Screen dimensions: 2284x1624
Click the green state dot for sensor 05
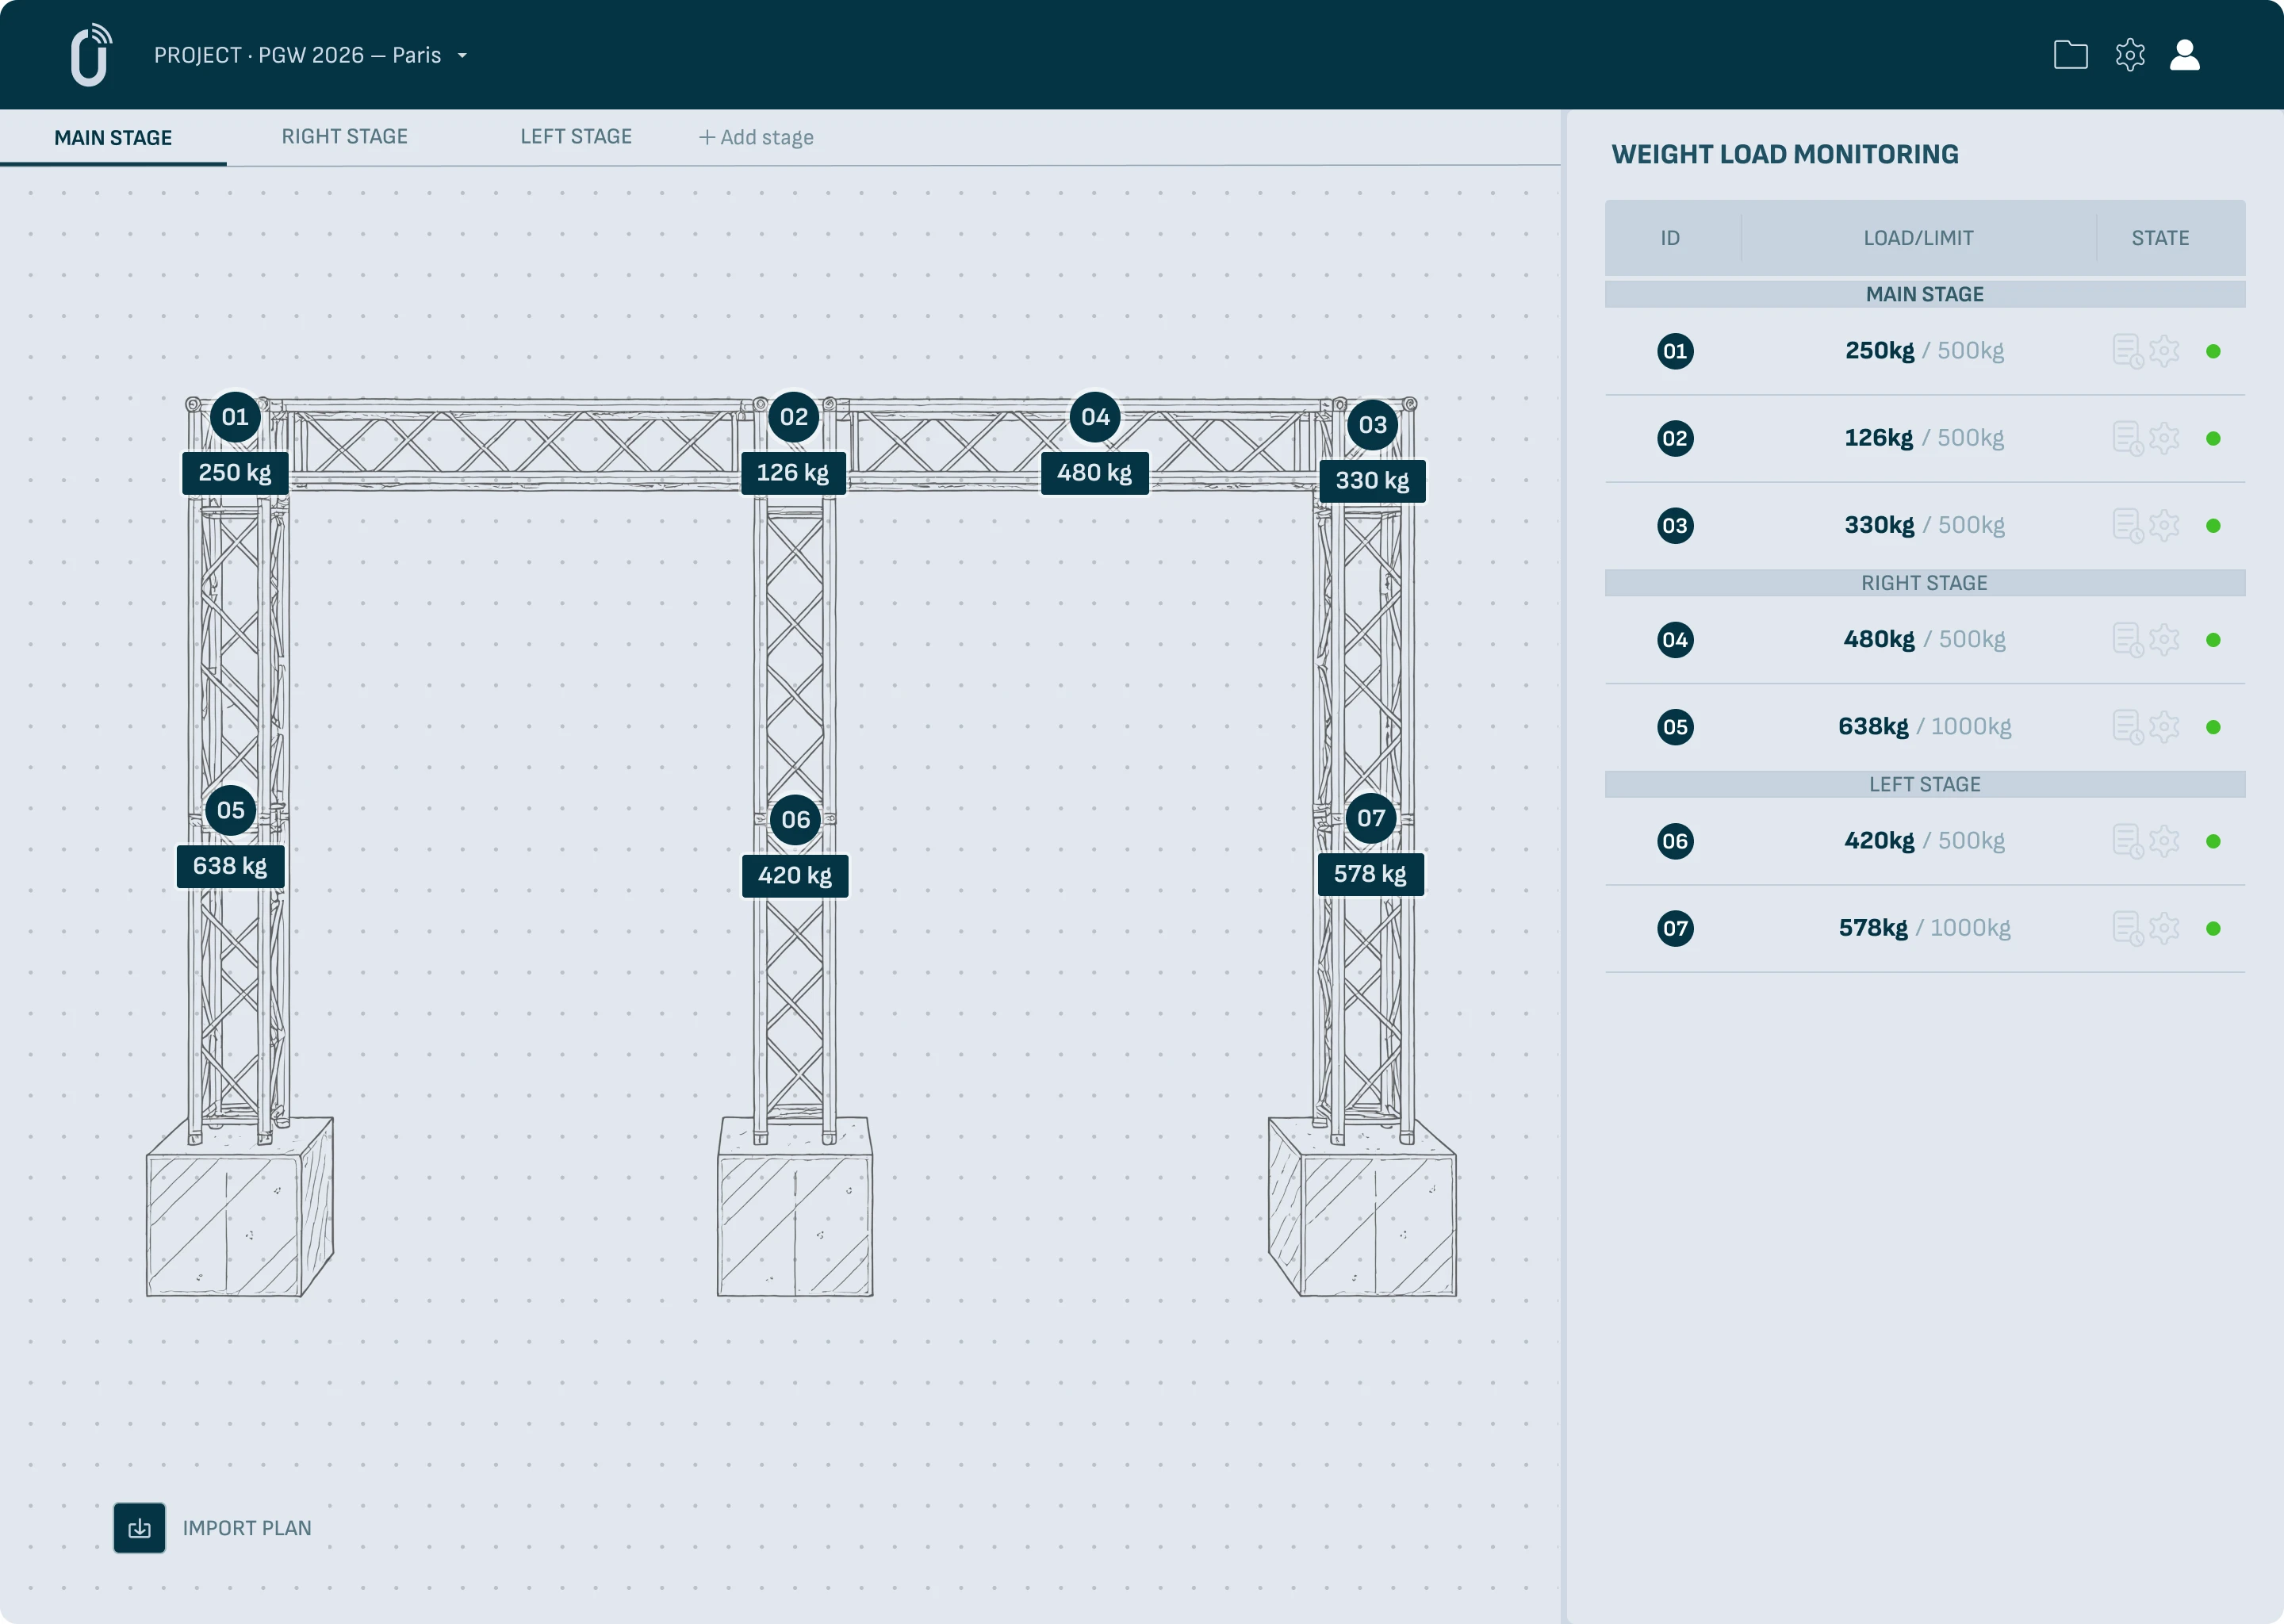(2213, 727)
